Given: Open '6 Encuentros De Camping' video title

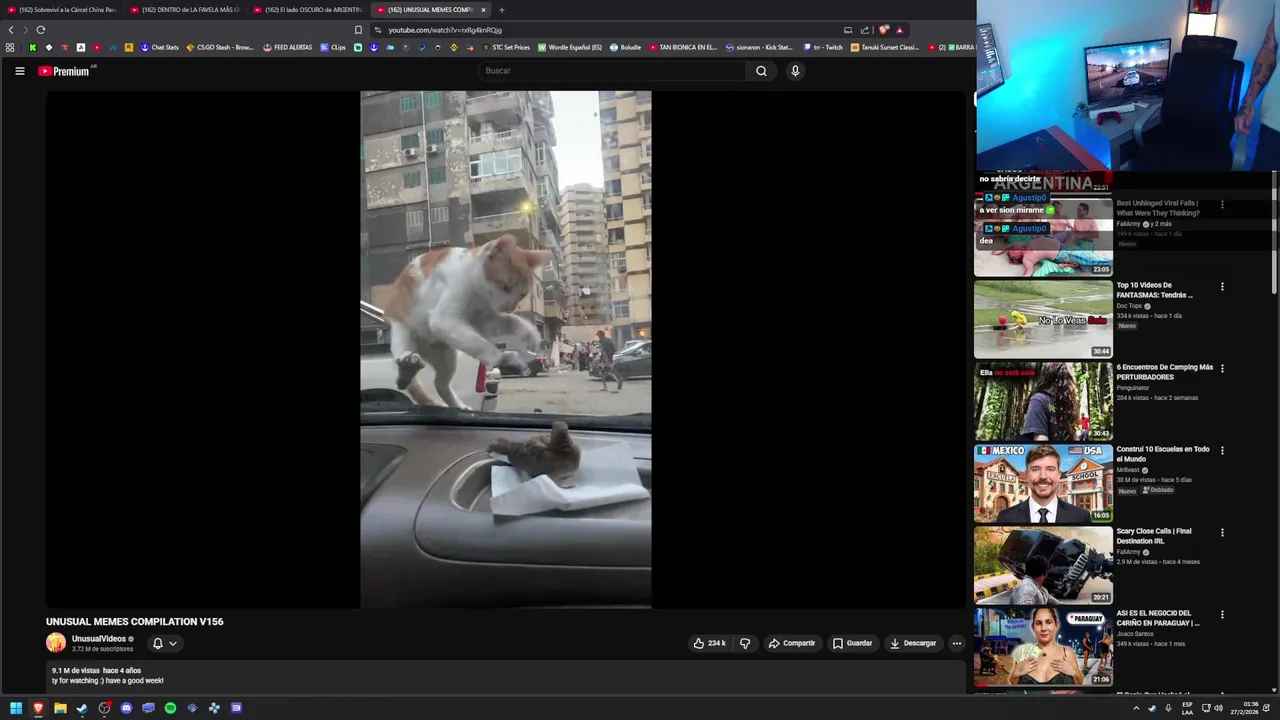Looking at the screenshot, I should tap(1165, 372).
